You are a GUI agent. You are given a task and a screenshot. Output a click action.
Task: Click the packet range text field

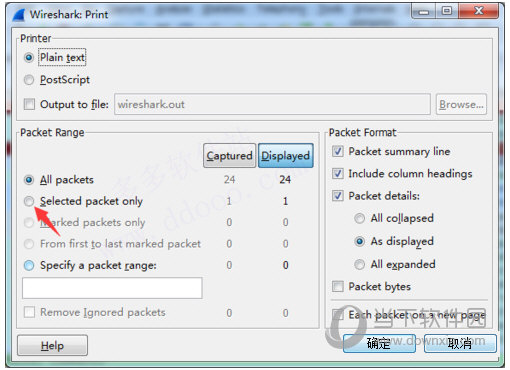point(112,288)
